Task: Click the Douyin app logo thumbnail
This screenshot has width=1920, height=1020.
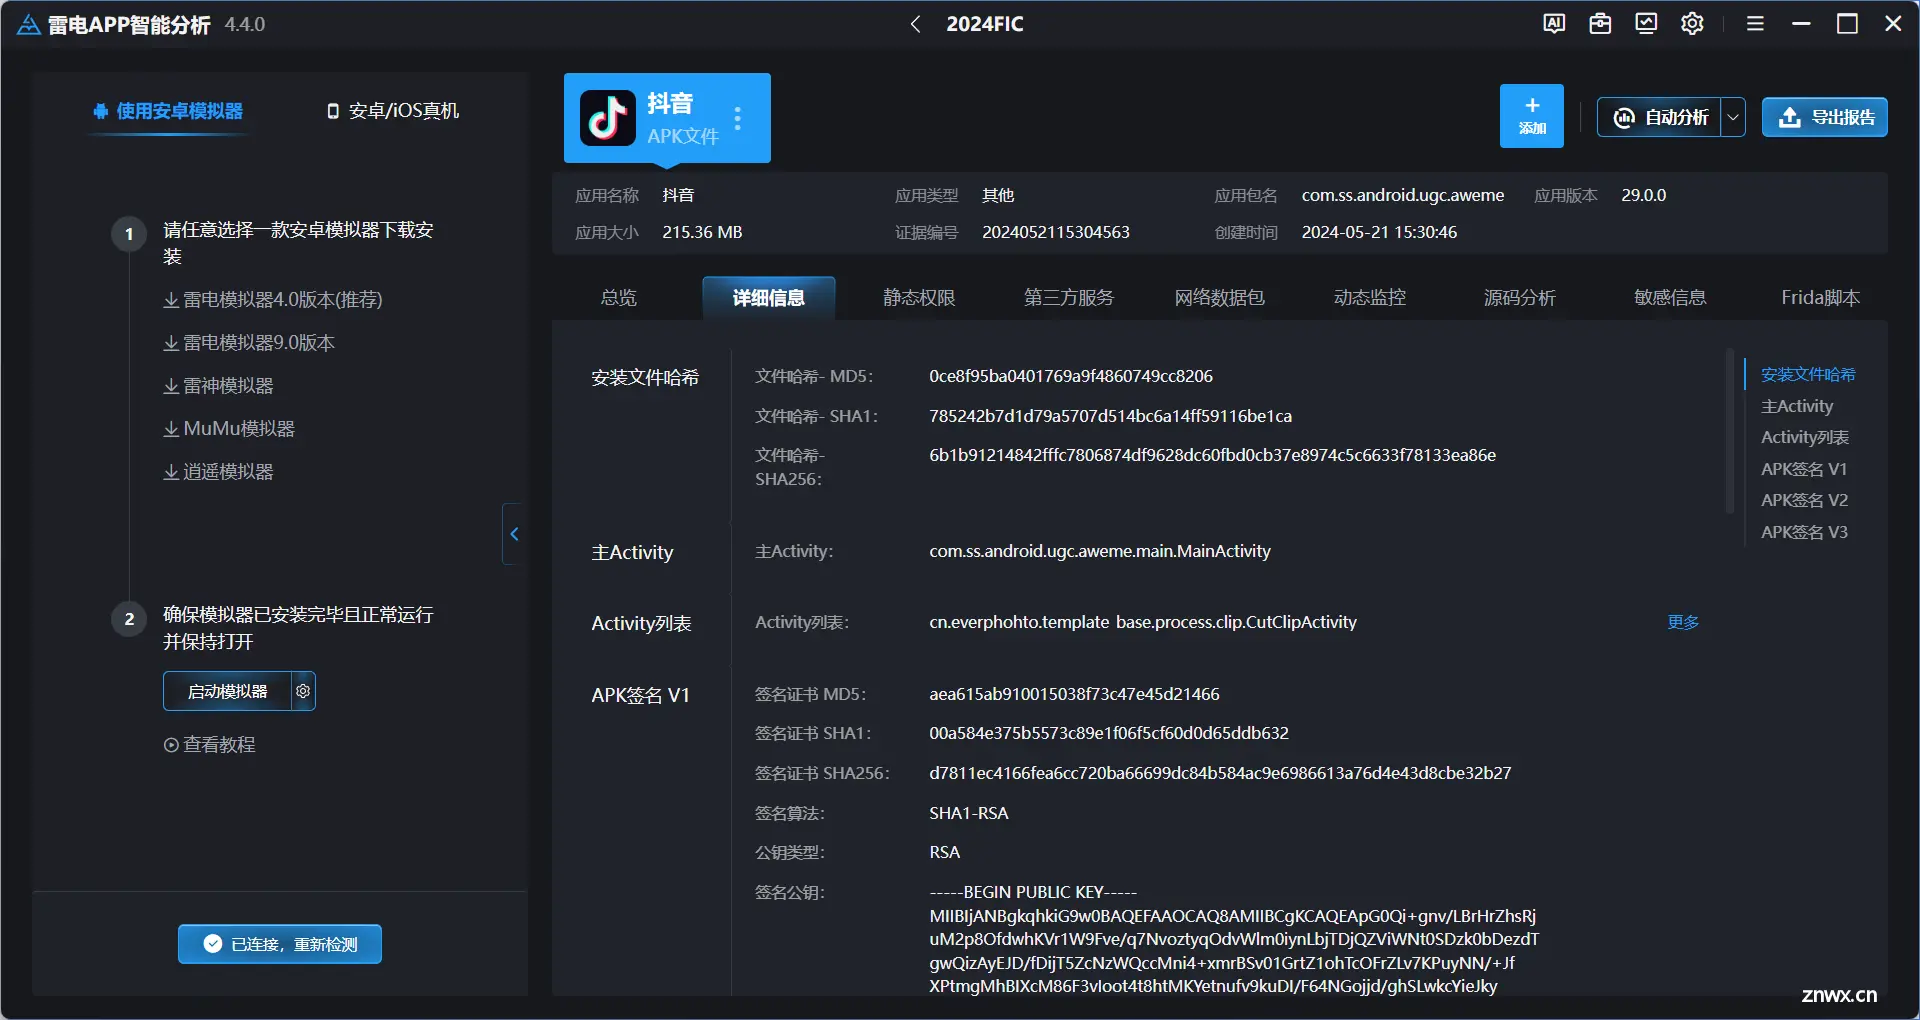Action: 607,118
